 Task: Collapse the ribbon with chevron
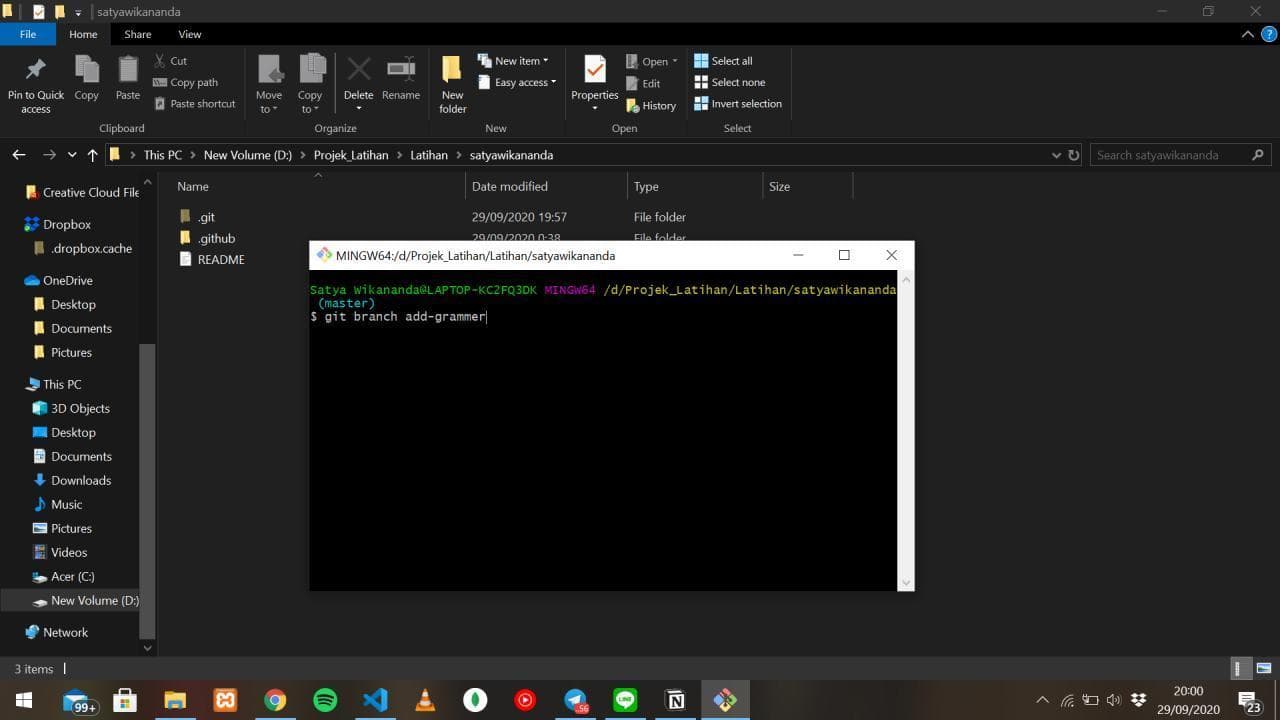click(1247, 34)
